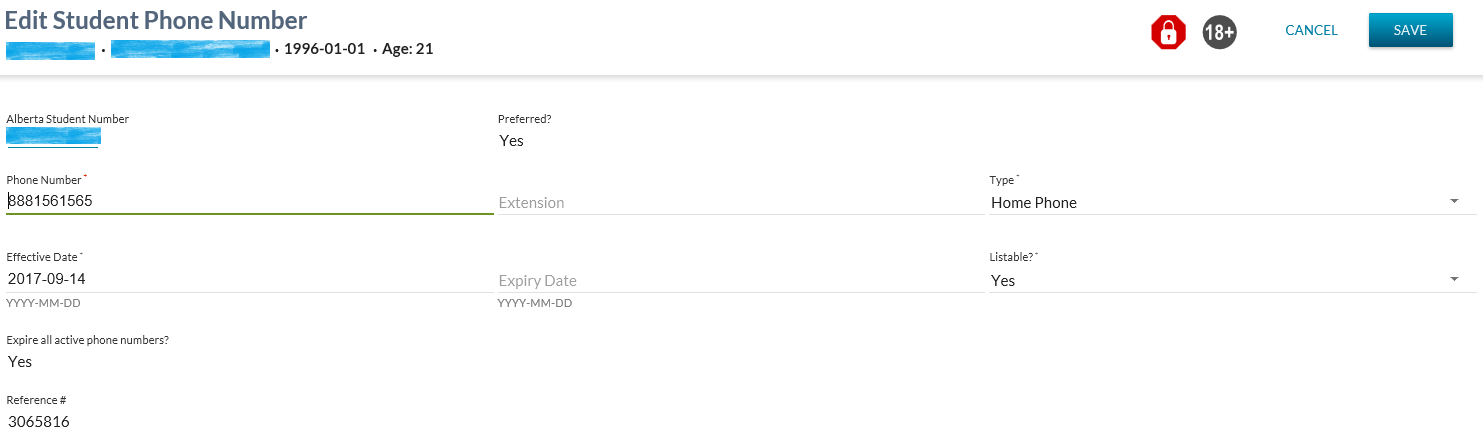Click the red lock stop-sign icon
The height and width of the screenshot is (441, 1483).
coord(1167,33)
